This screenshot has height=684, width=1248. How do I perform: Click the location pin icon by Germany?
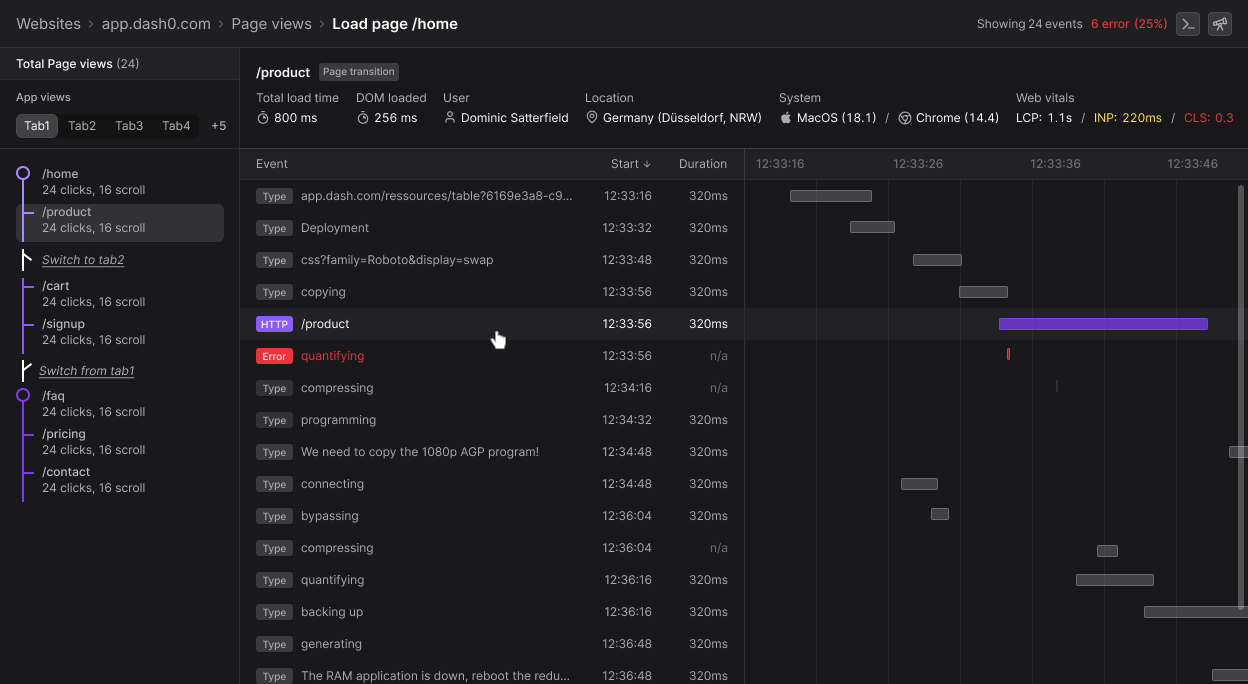[x=592, y=118]
